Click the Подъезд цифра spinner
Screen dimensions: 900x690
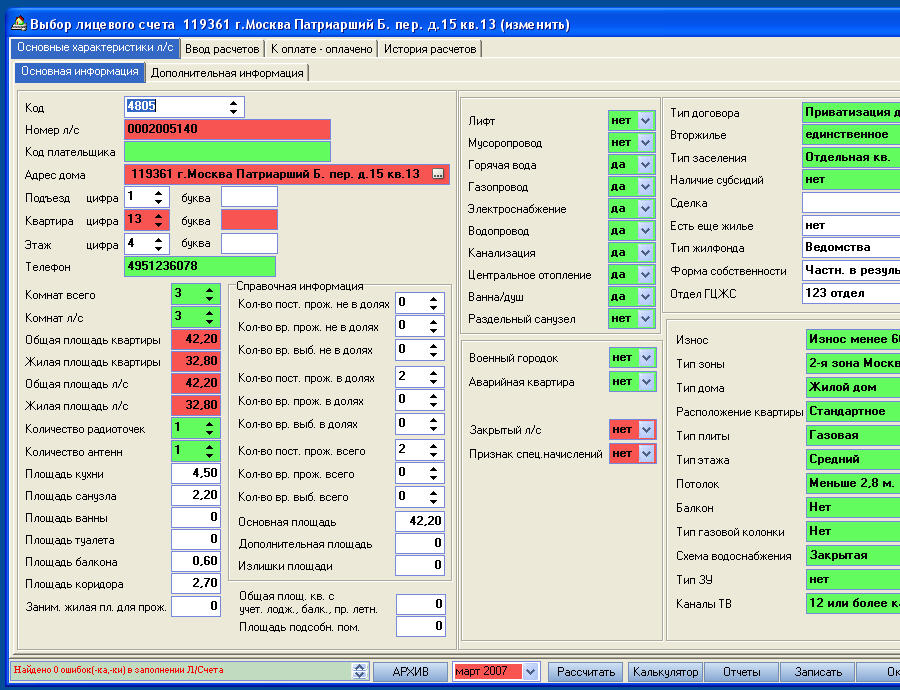(x=158, y=197)
